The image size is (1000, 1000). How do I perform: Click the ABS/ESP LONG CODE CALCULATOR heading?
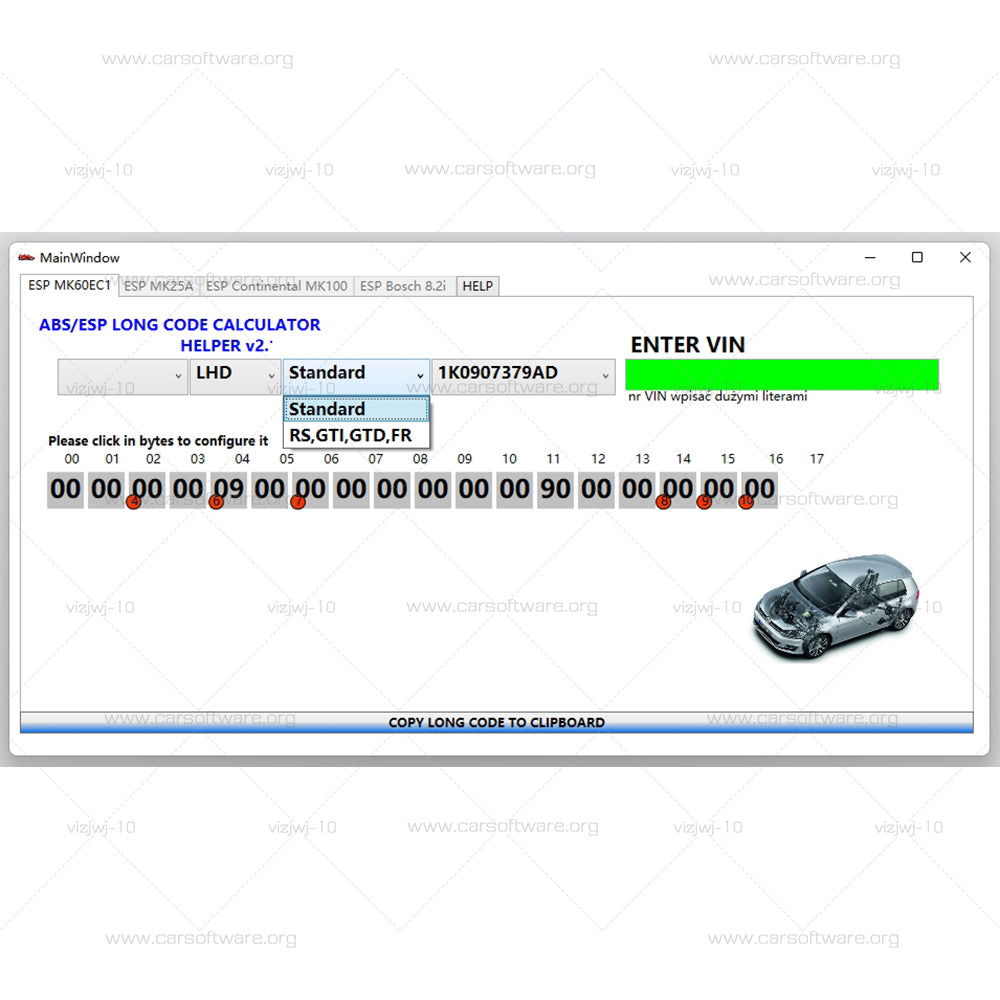point(180,325)
